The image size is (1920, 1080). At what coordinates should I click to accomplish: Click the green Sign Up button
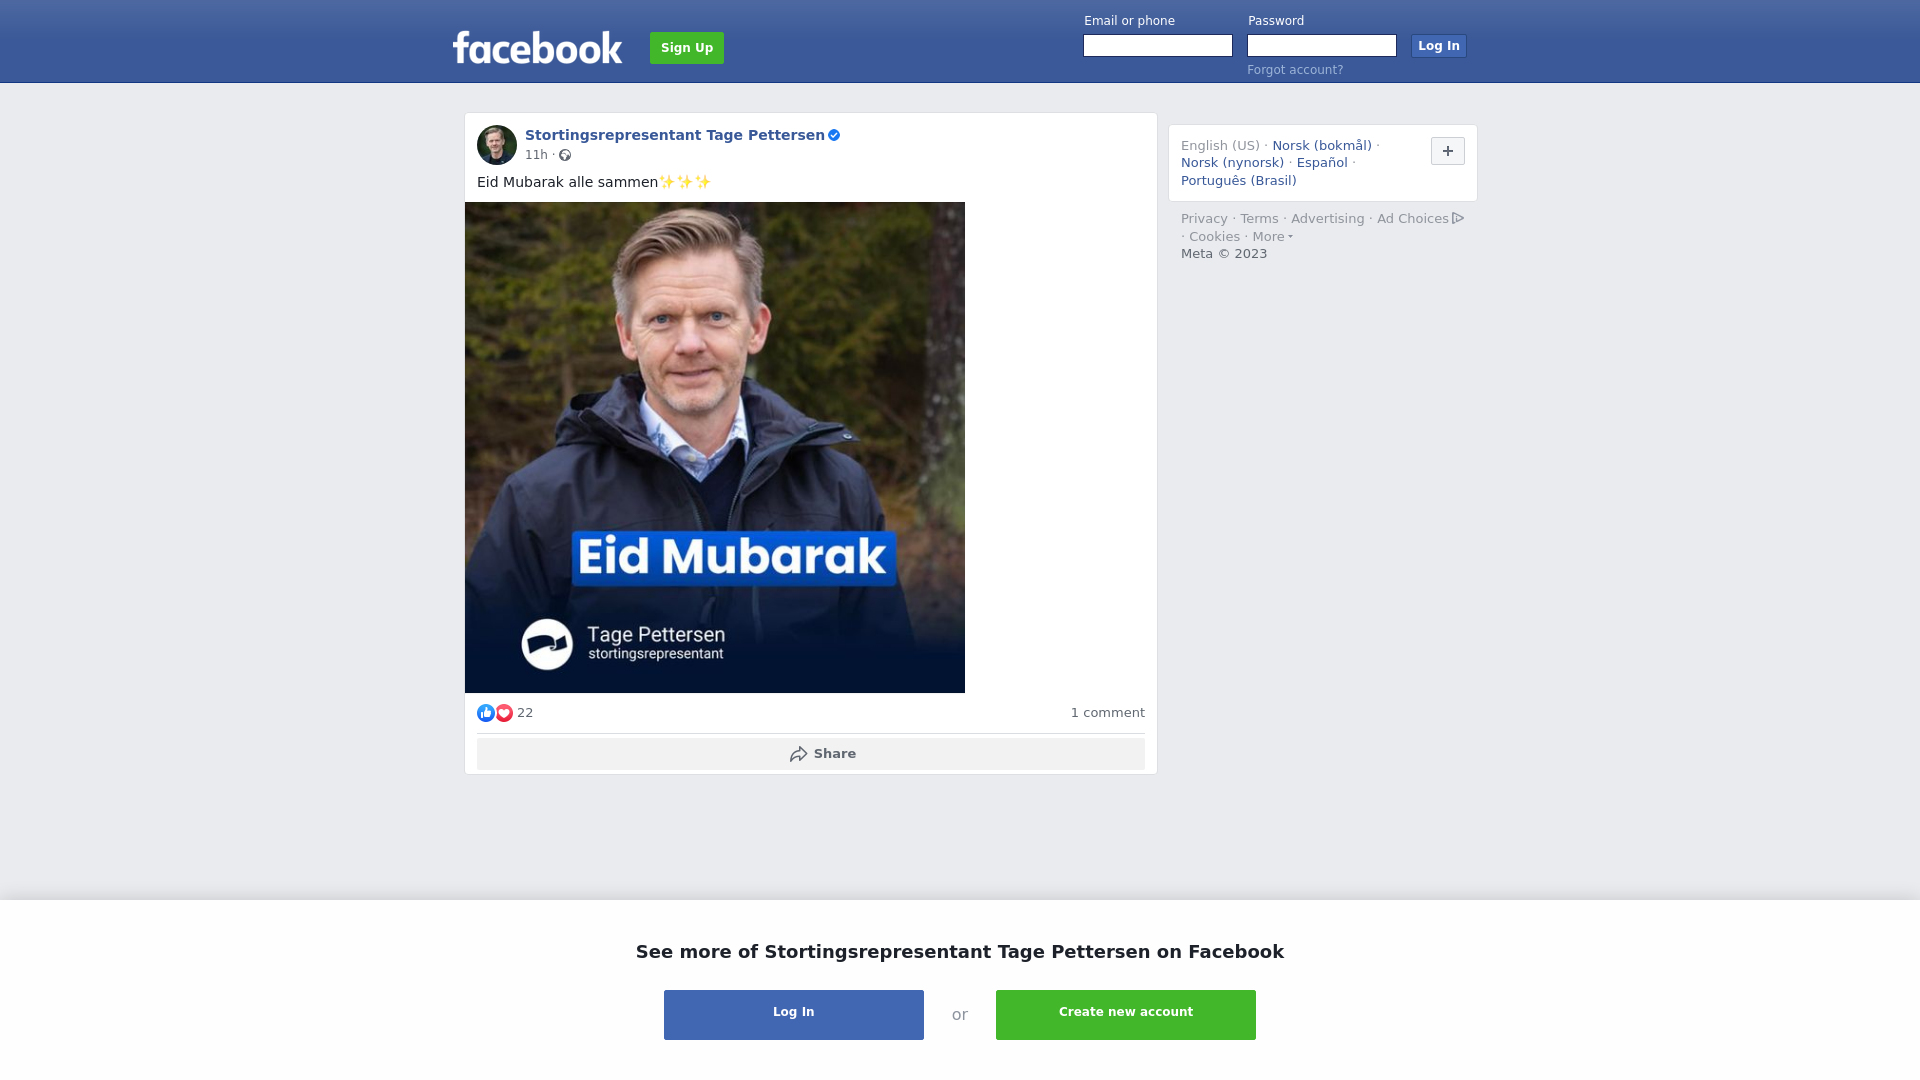coord(687,48)
